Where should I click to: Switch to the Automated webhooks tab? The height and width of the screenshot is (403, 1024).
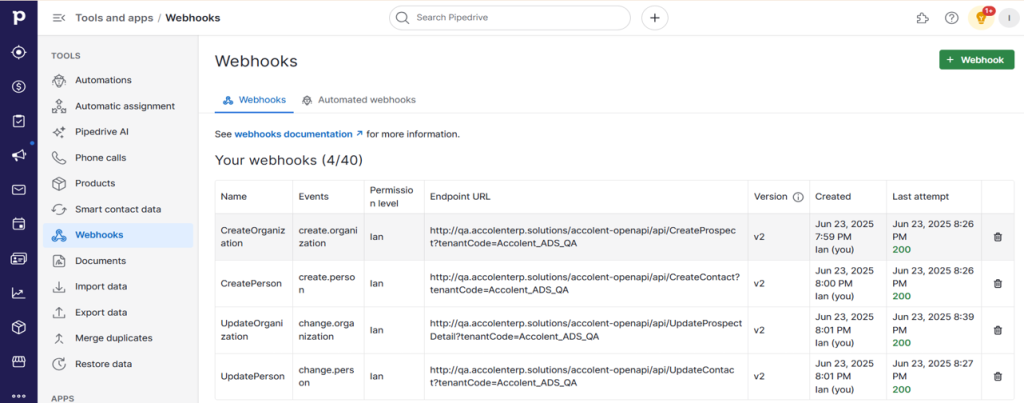(359, 100)
